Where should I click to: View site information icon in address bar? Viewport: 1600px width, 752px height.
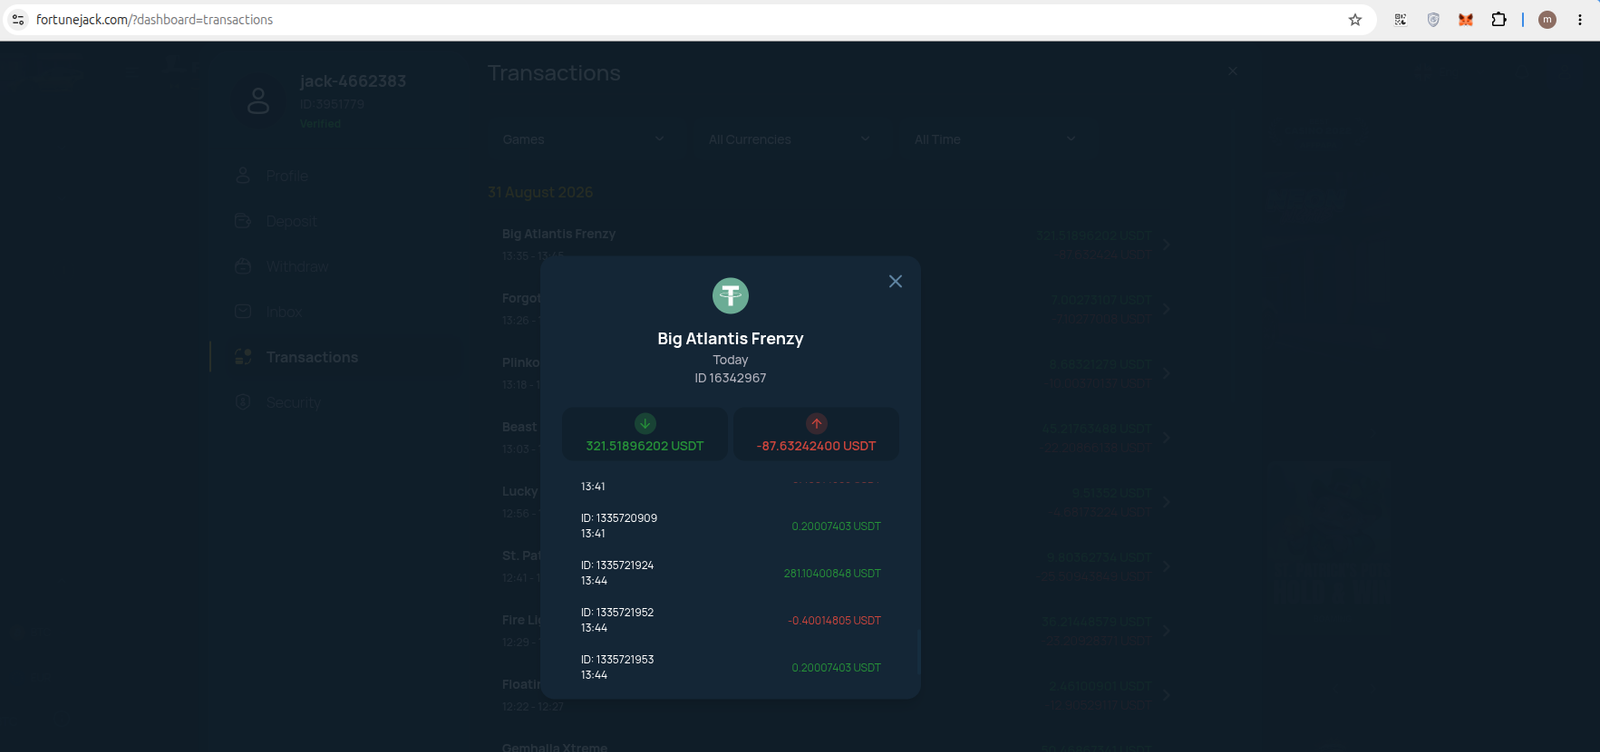coord(18,20)
